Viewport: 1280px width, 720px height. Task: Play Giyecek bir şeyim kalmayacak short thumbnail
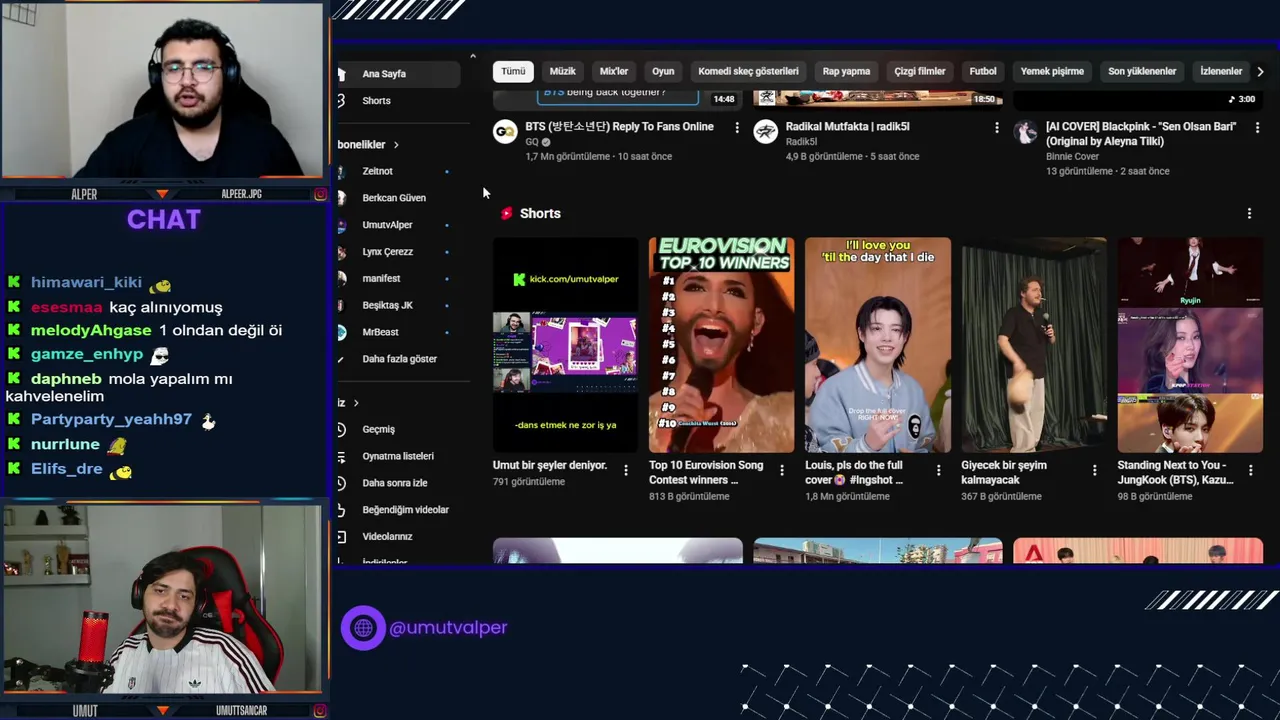[1034, 345]
